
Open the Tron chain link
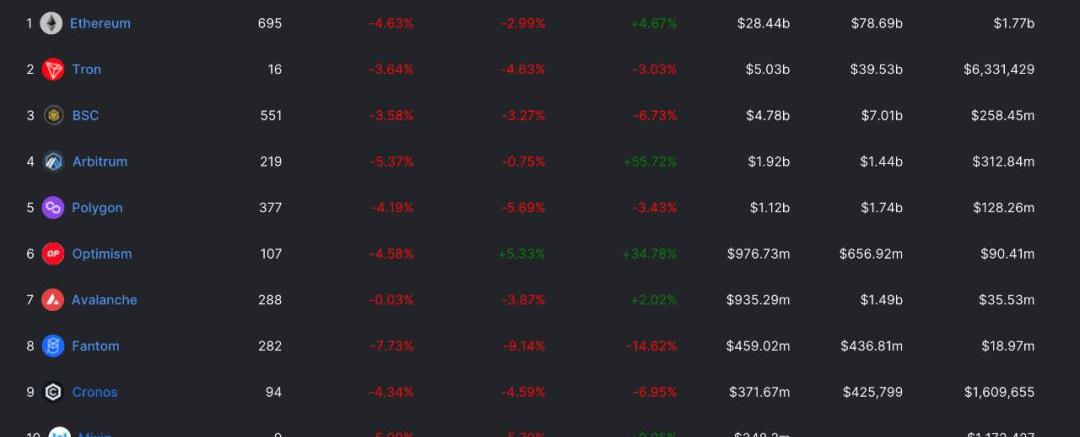coord(87,70)
